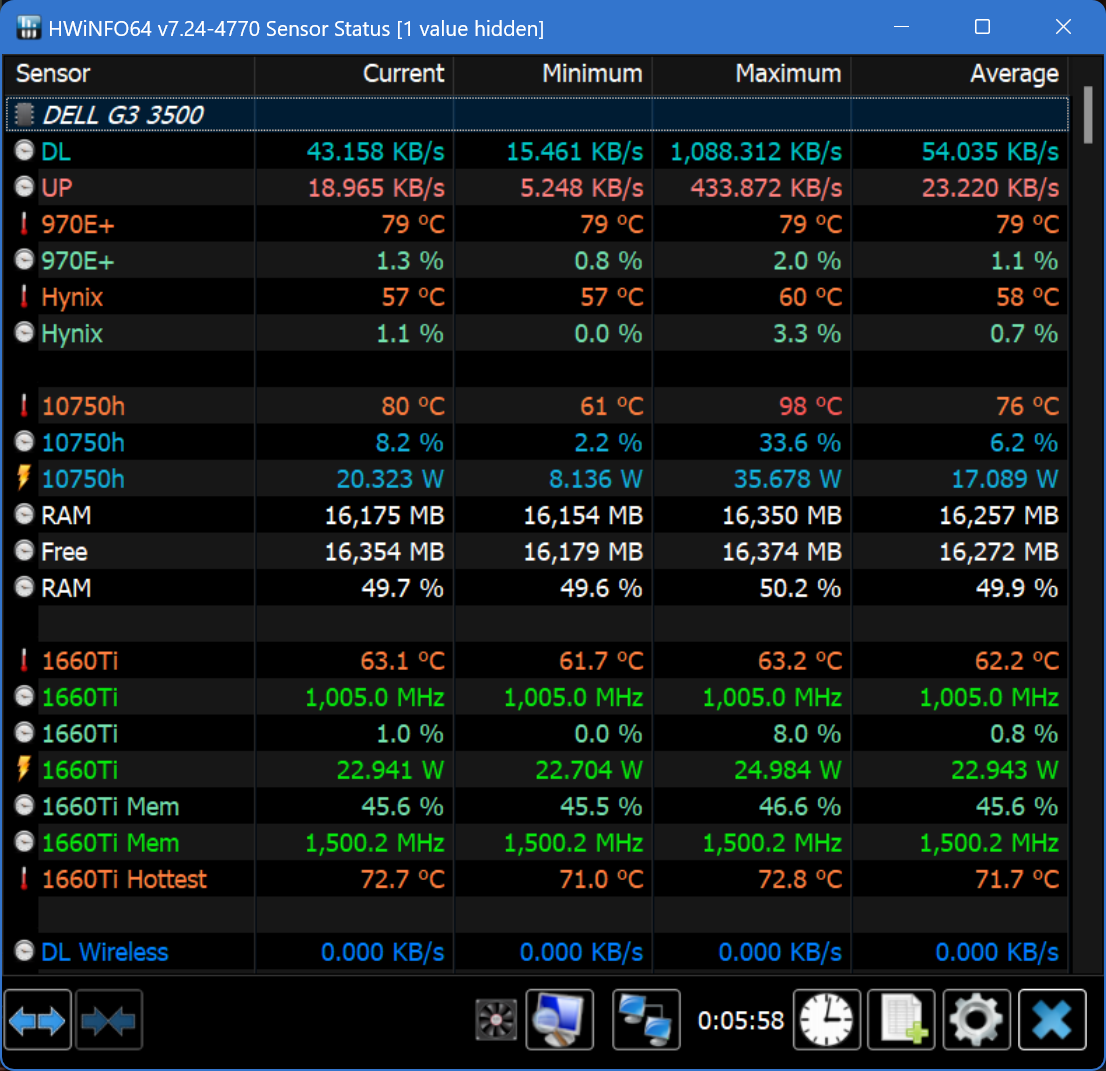Viewport: 1106px width, 1071px height.
Task: Select the UP sensor label
Action: click(x=56, y=188)
